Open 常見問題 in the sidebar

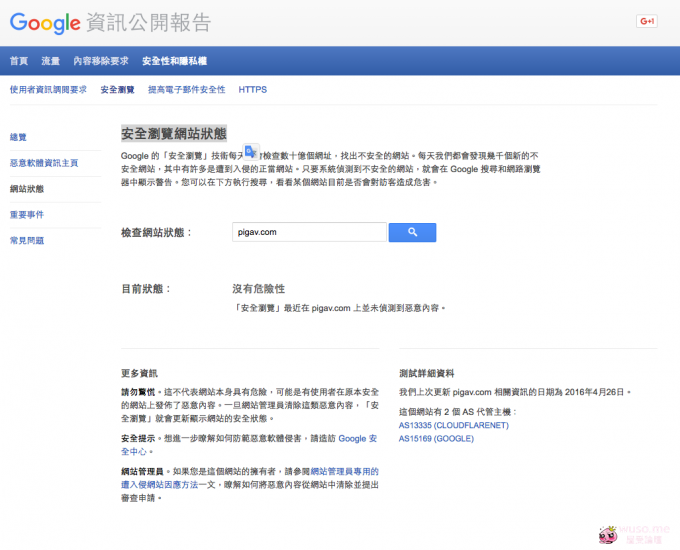pyautogui.click(x=27, y=240)
